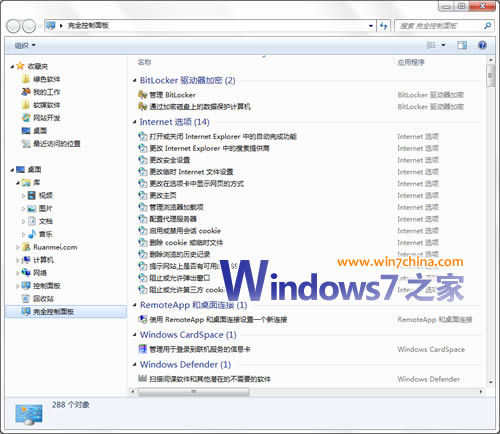Click the Windows CardSpace item icon

tap(142, 349)
